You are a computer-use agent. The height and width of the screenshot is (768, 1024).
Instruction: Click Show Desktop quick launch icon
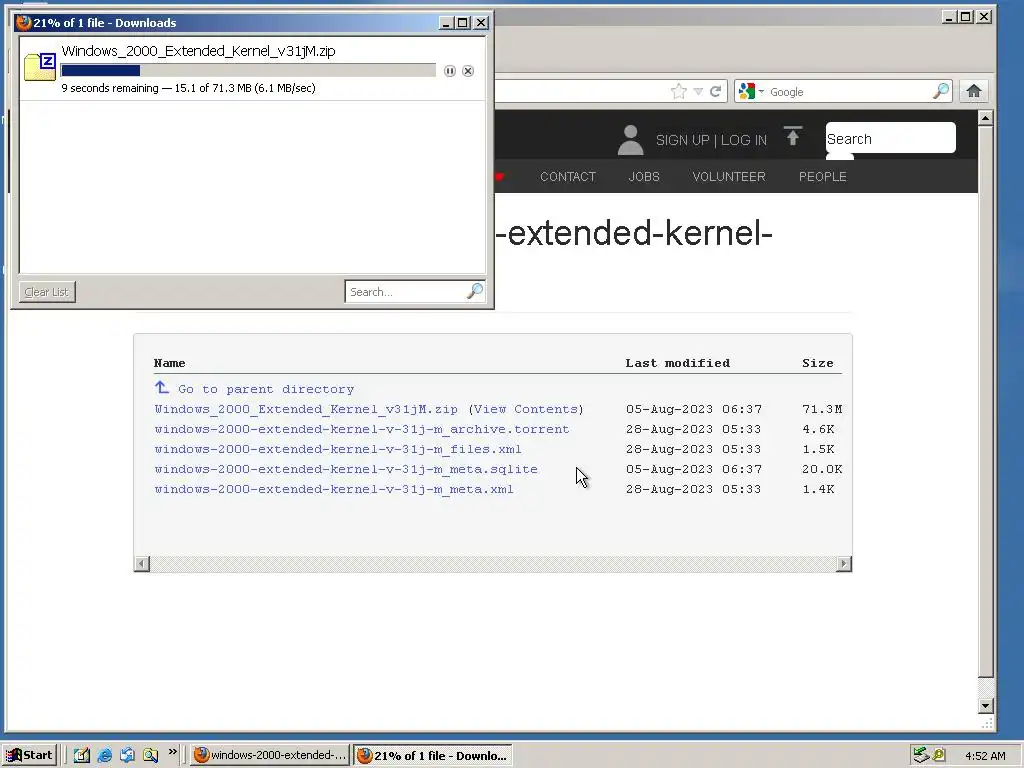click(82, 755)
